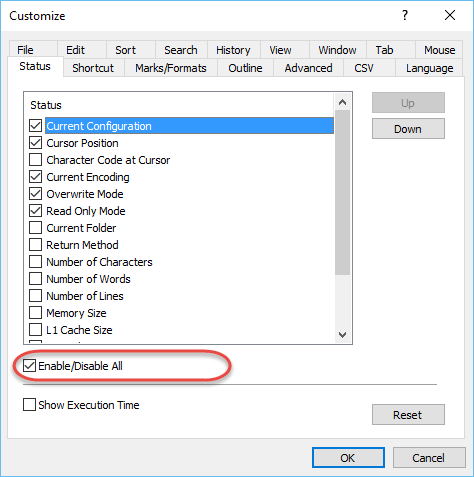Click the Reset button
The image size is (474, 477).
408,415
